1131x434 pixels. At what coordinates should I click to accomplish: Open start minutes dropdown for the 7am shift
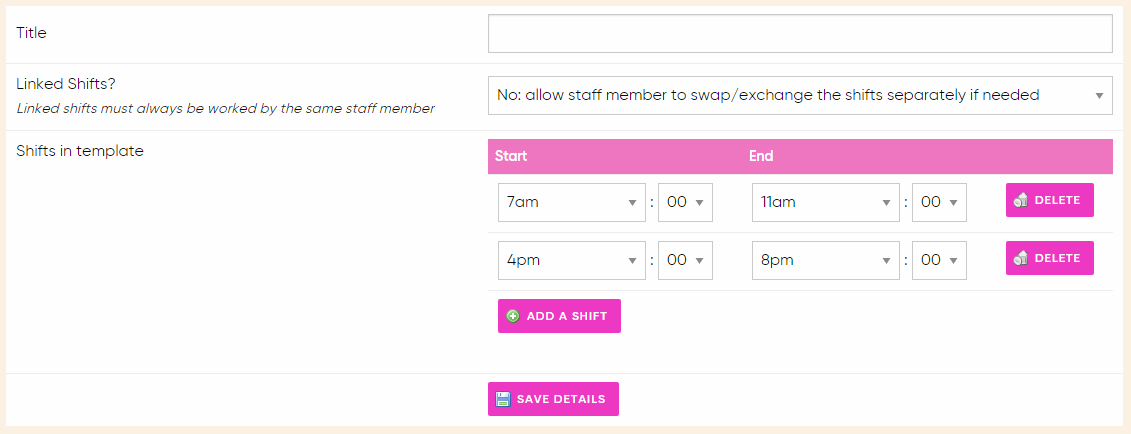[685, 202]
